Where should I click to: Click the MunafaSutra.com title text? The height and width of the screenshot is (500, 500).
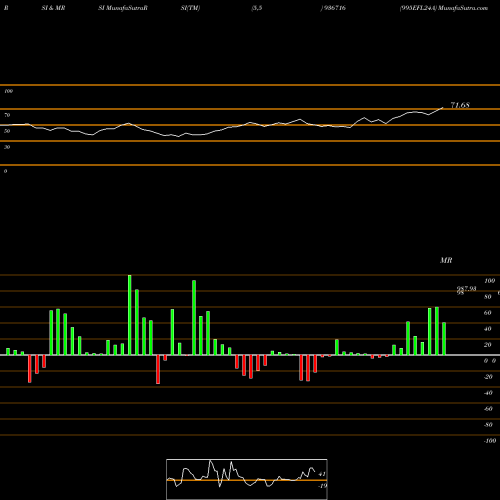pyautogui.click(x=463, y=8)
